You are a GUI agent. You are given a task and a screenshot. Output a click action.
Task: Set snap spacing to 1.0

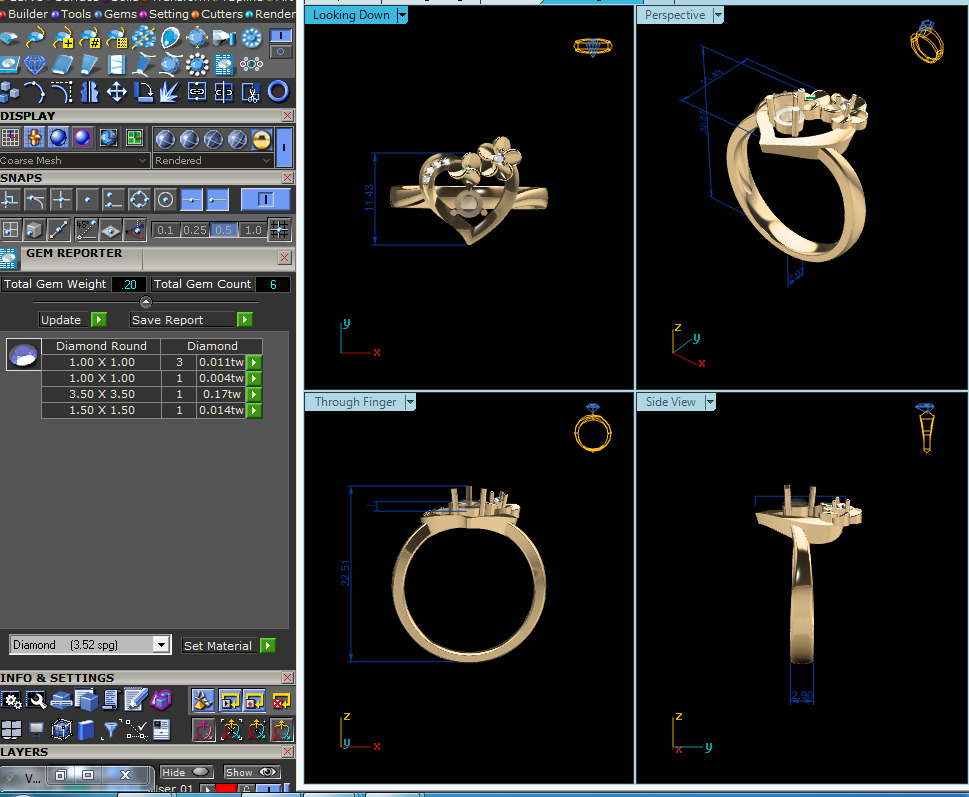pos(253,230)
